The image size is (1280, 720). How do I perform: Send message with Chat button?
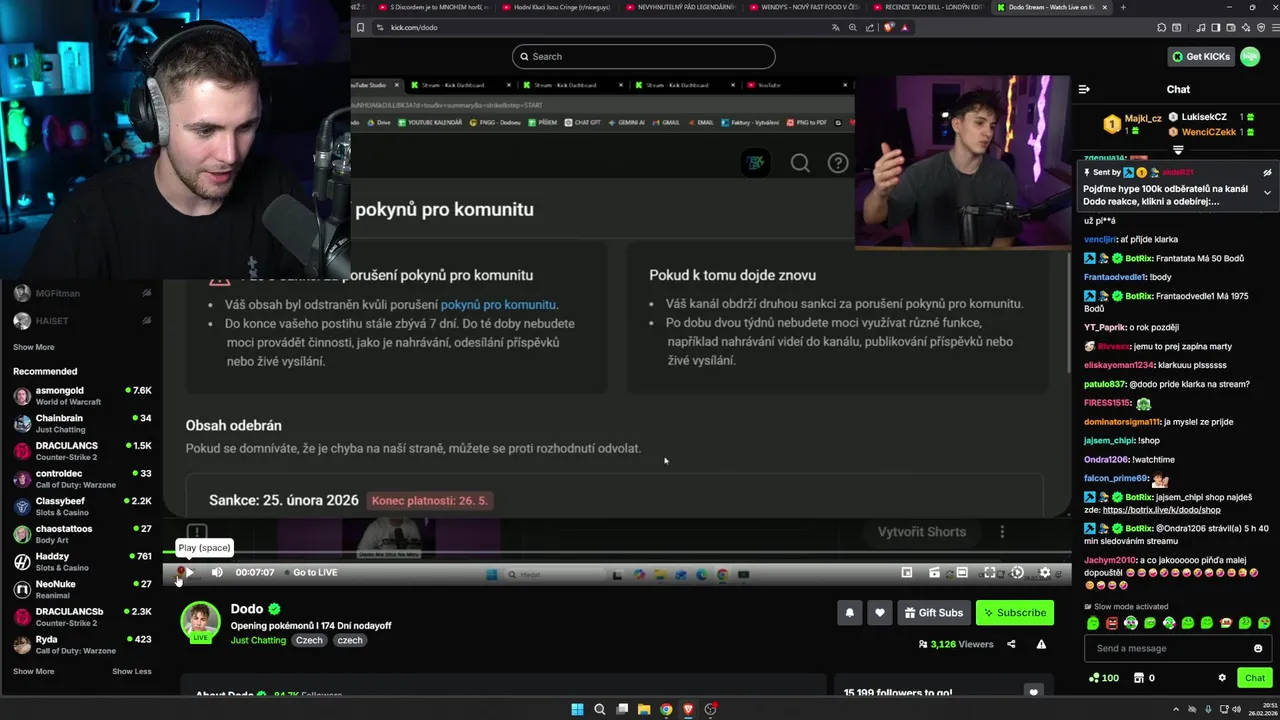[1254, 678]
